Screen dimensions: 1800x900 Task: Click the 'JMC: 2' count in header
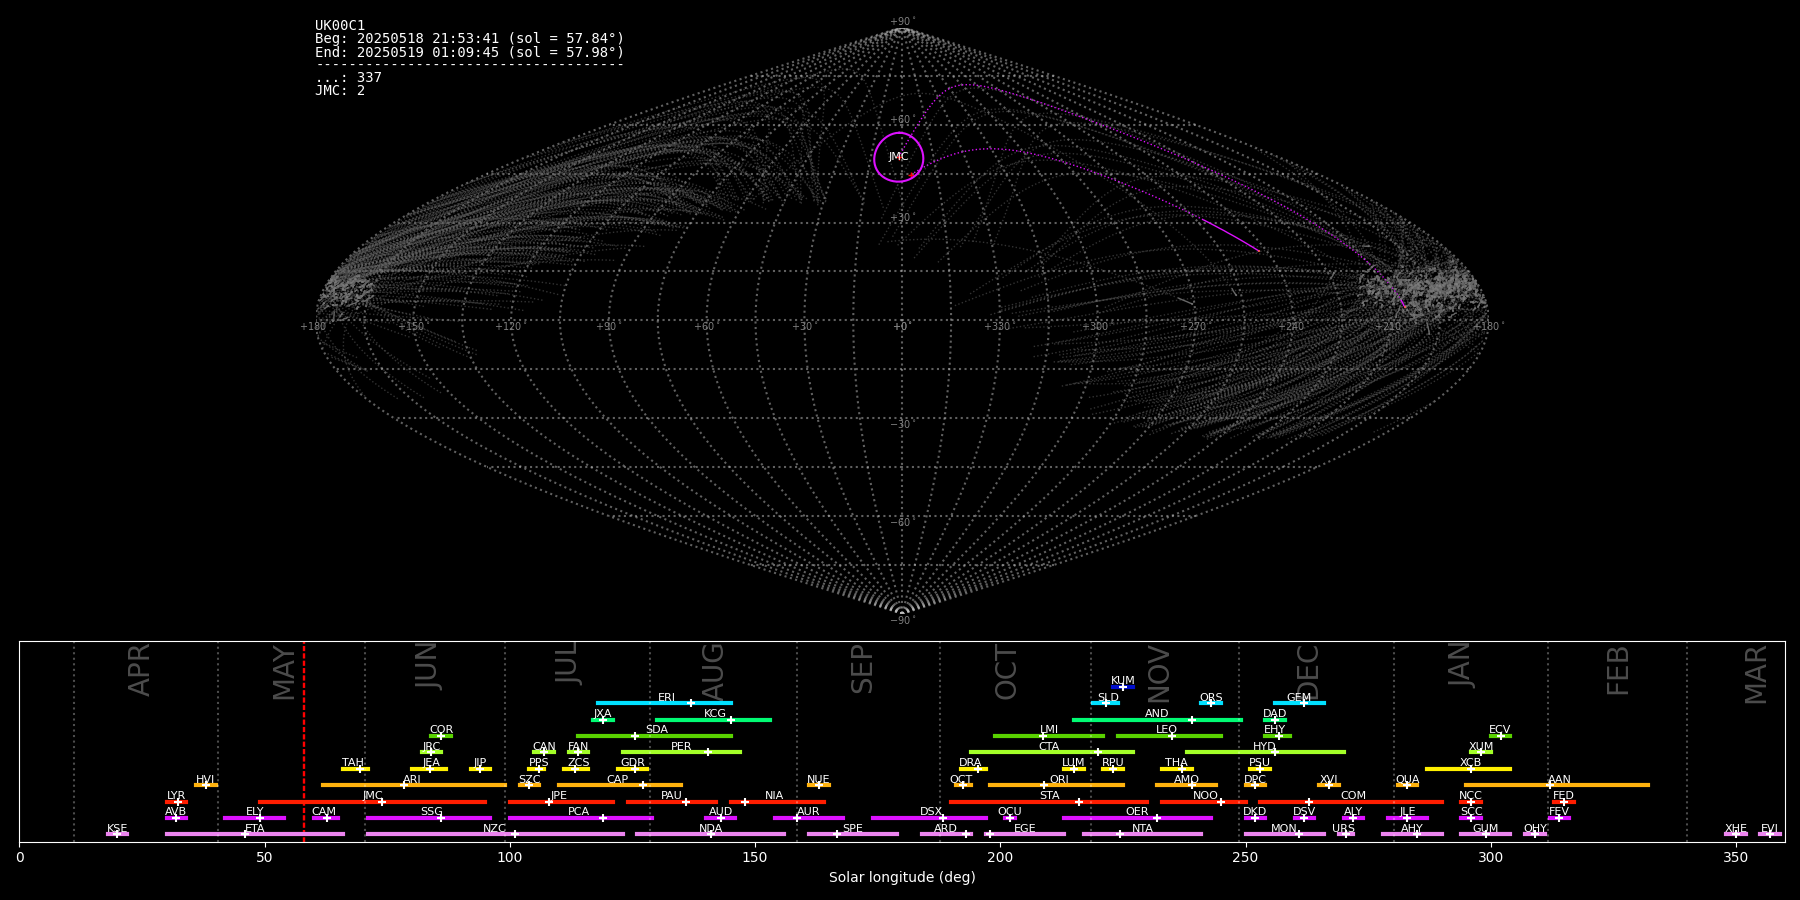[x=340, y=90]
